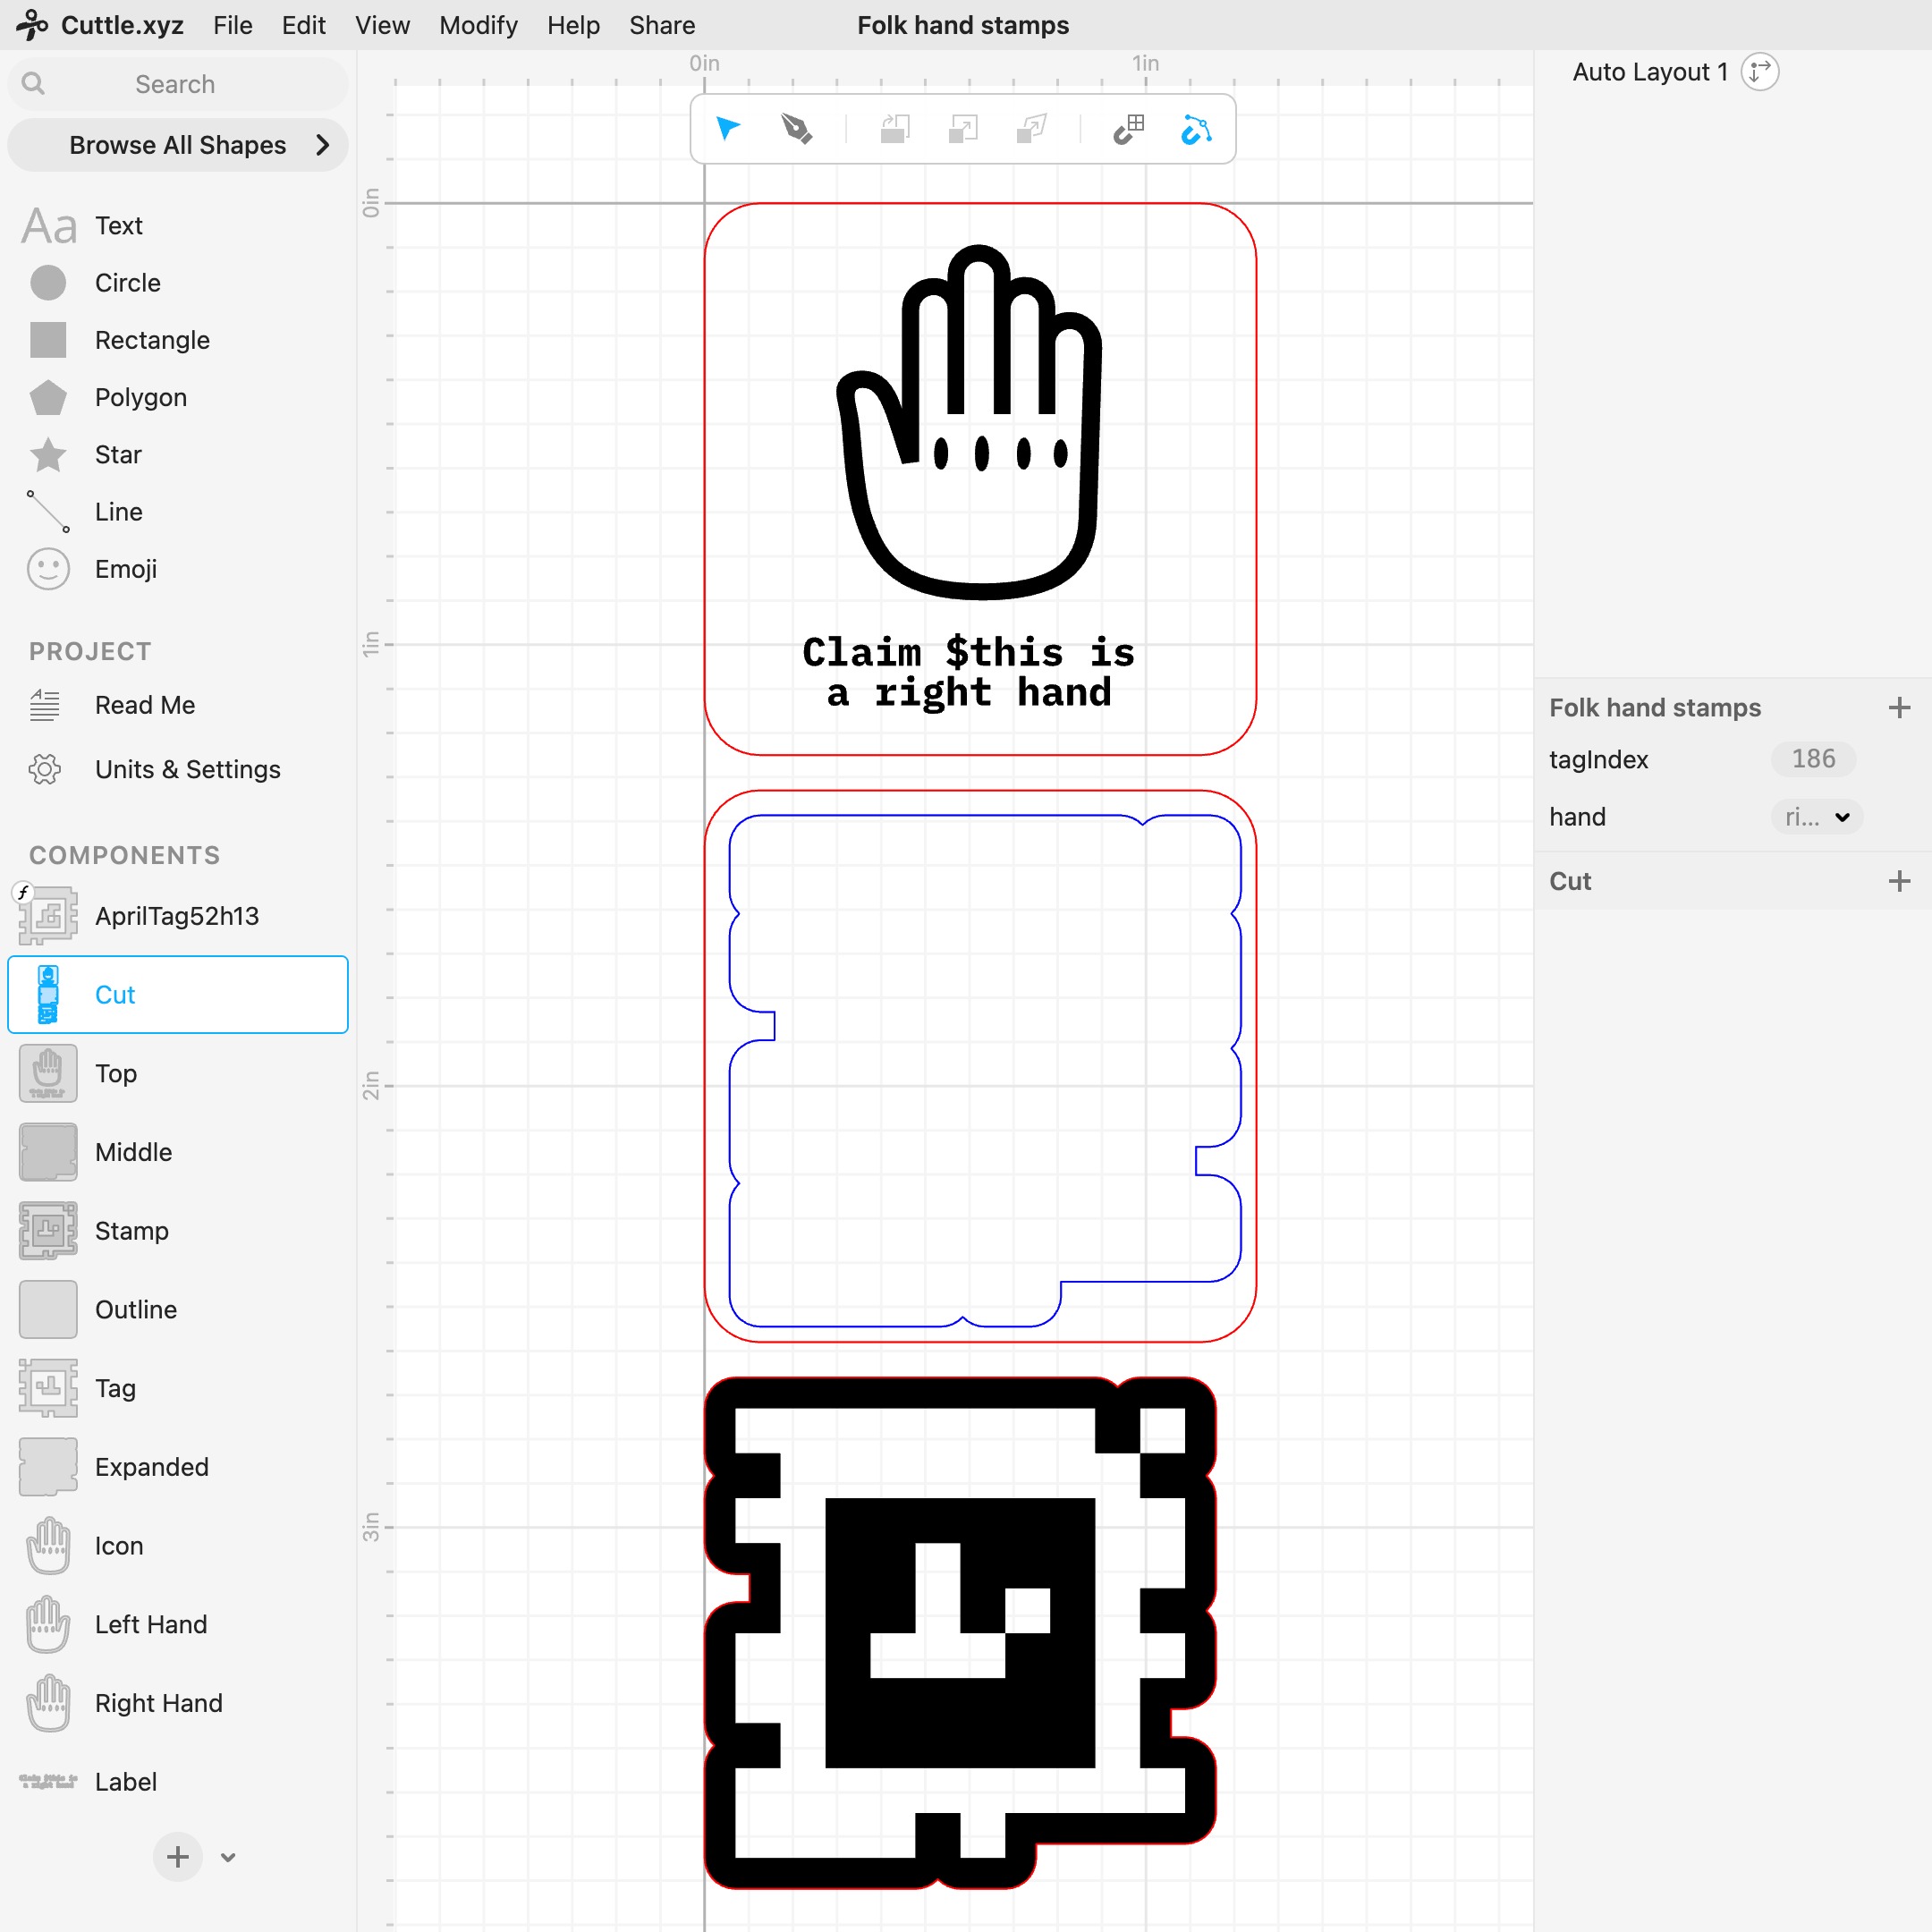Toggle the snap magnet grid icon
This screenshot has height=1932, width=1932.
coord(1129,129)
